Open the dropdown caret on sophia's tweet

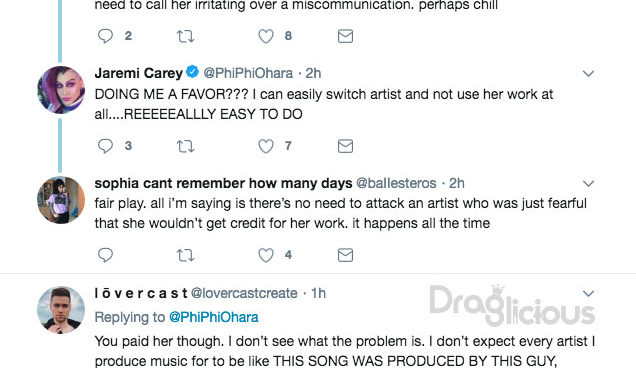coord(588,183)
